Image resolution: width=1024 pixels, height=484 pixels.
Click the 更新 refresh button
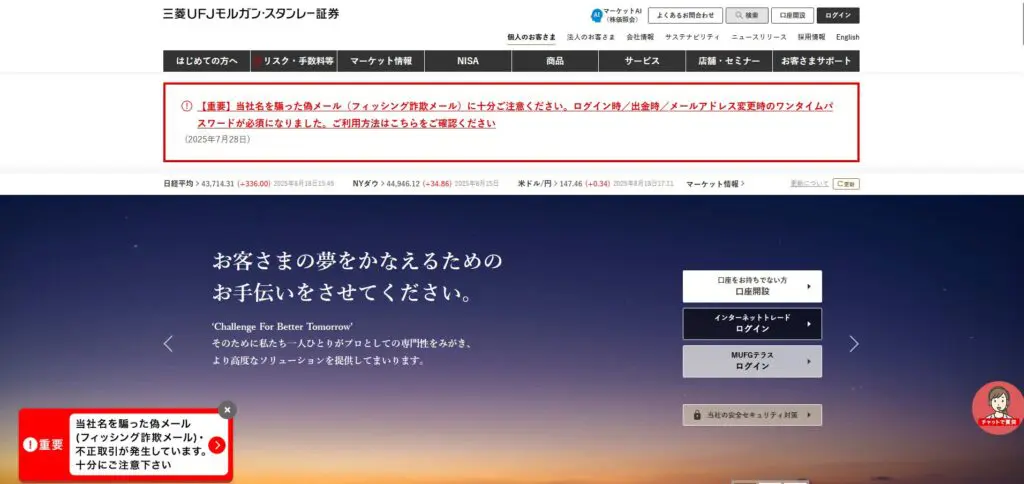[846, 184]
